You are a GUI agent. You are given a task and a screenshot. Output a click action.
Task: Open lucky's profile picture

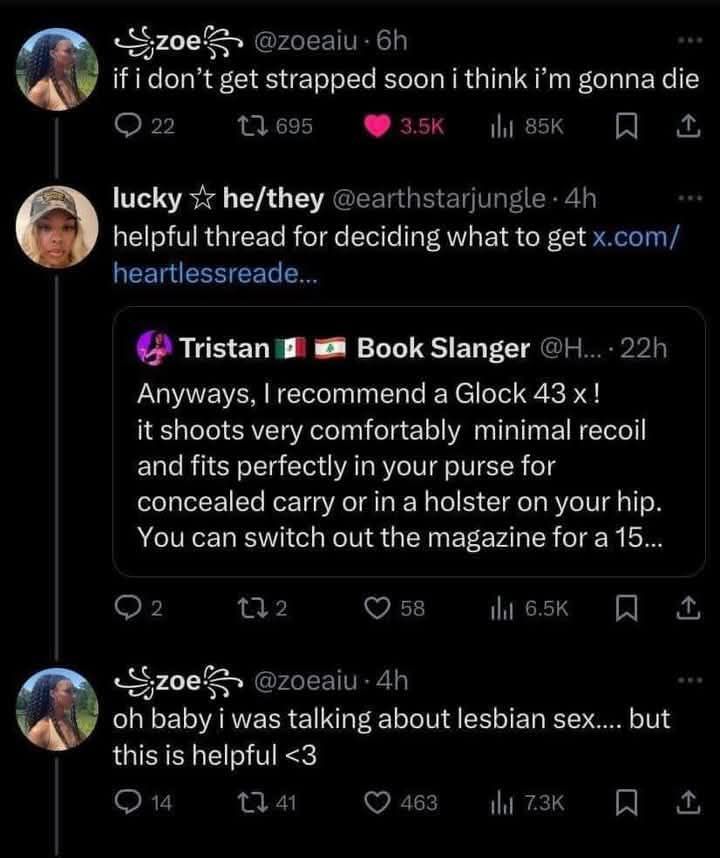coord(57,225)
